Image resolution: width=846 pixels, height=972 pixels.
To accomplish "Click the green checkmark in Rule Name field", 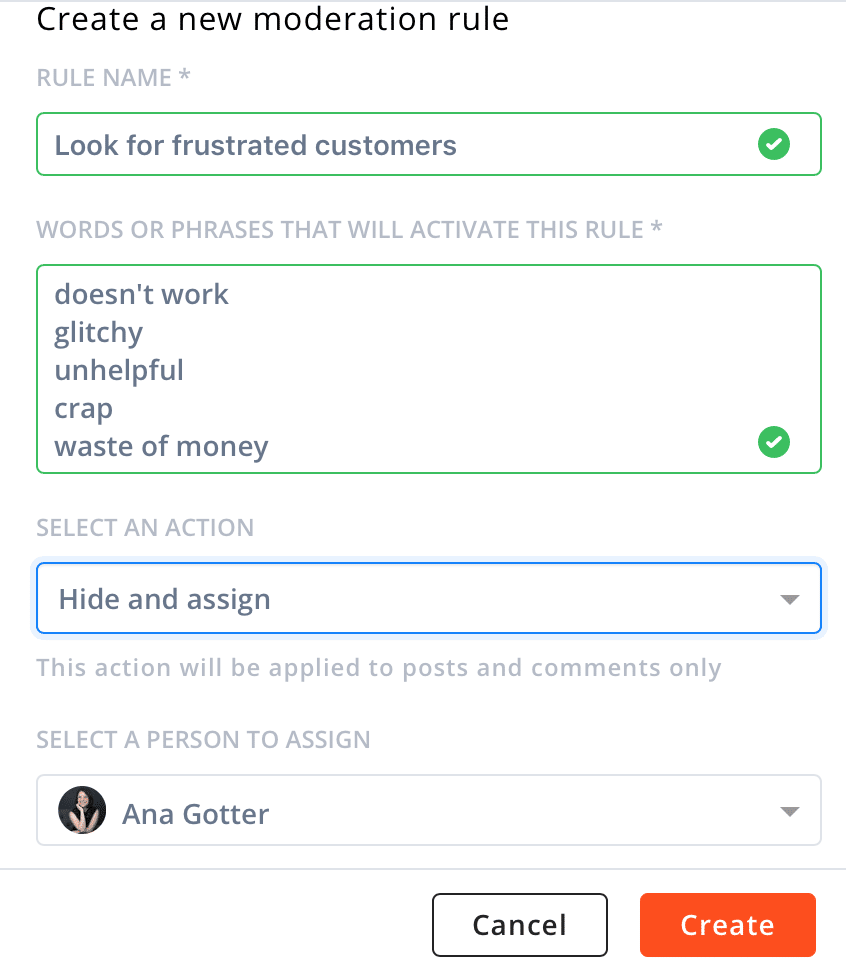I will [773, 145].
